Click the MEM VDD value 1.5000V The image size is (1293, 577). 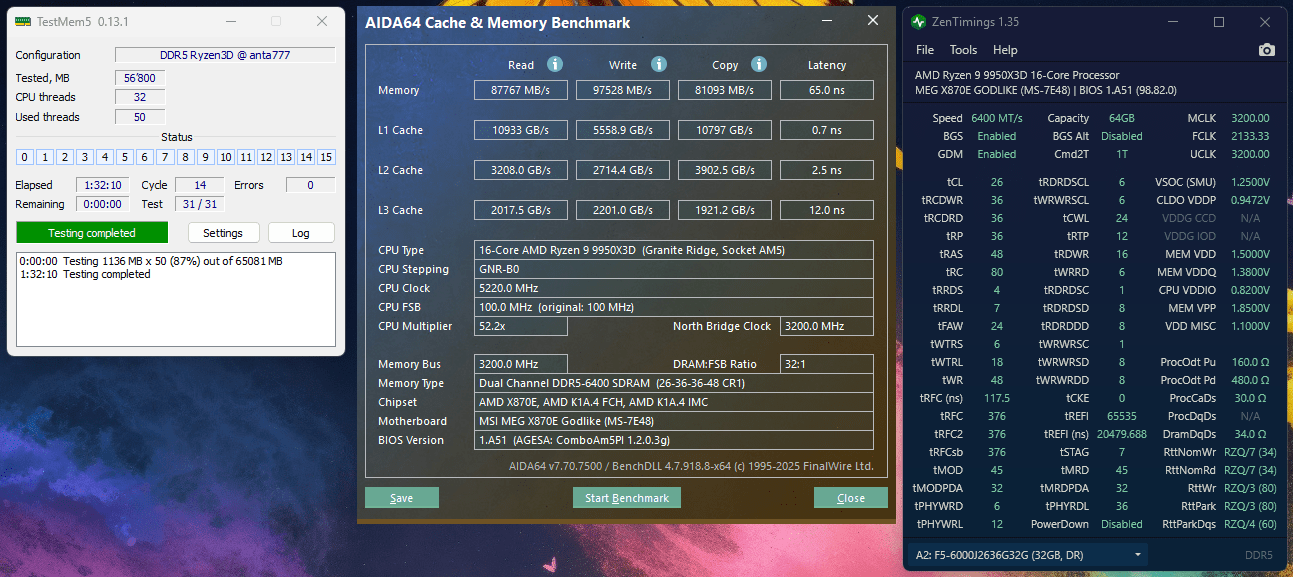point(1248,254)
